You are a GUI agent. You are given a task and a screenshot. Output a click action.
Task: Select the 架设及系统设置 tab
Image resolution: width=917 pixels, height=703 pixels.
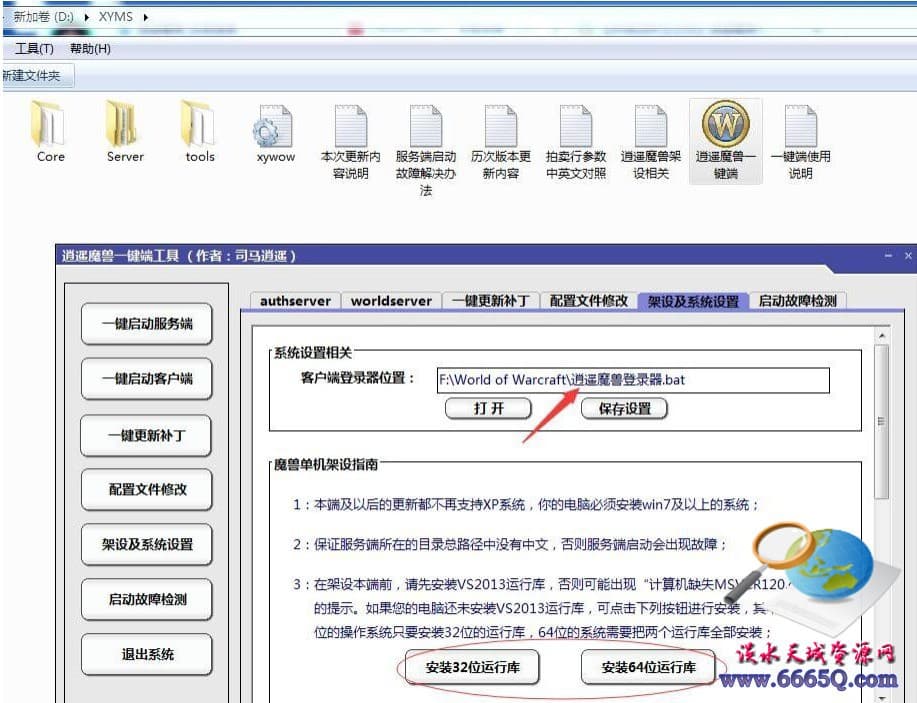pos(693,301)
